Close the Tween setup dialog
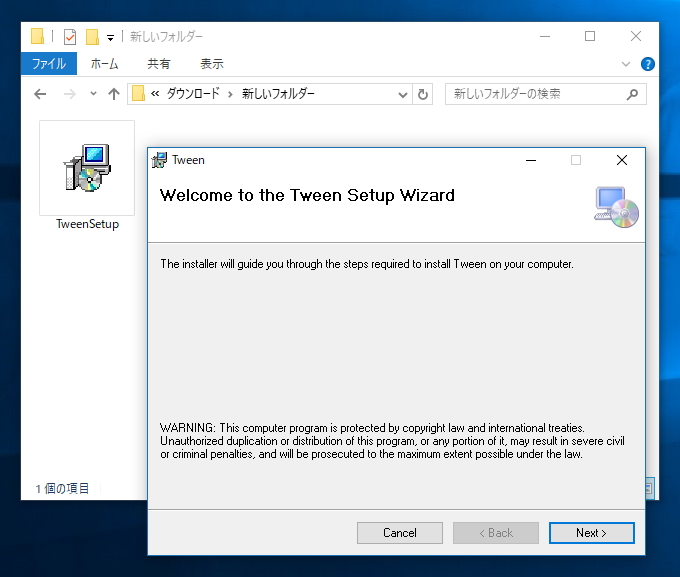This screenshot has height=577, width=680. tap(621, 160)
